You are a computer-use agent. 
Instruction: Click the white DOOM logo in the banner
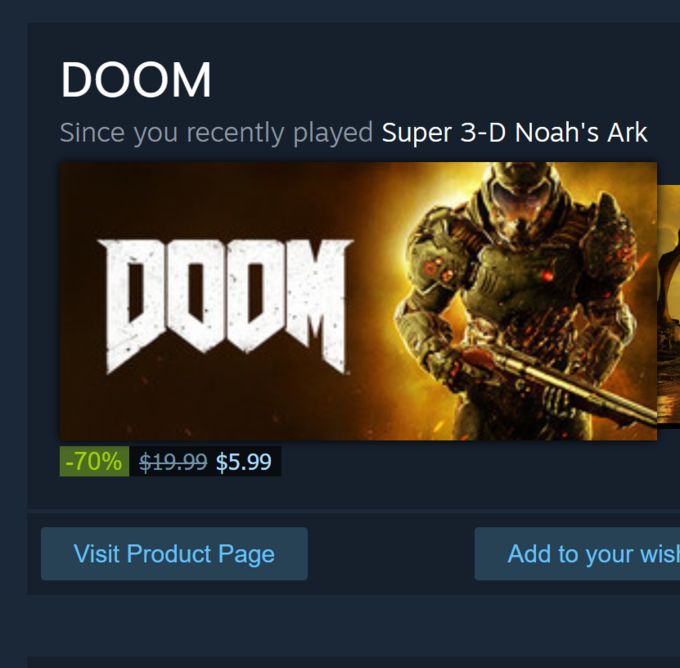[x=225, y=305]
